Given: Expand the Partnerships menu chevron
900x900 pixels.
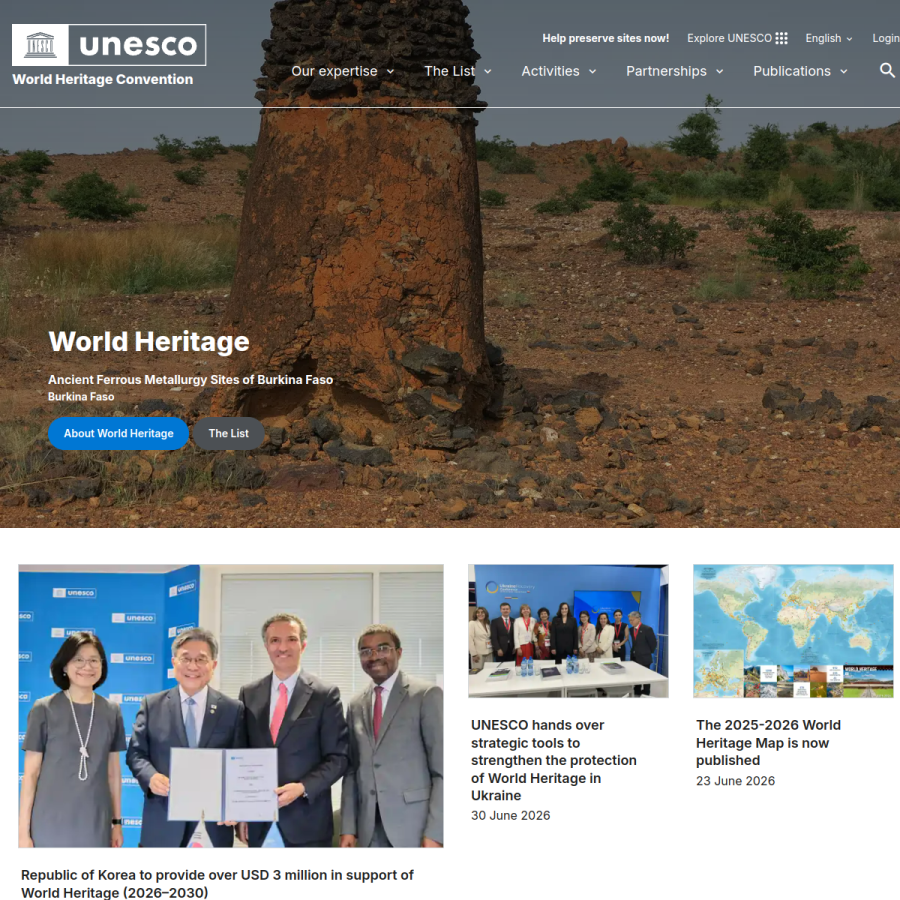Looking at the screenshot, I should click(720, 72).
